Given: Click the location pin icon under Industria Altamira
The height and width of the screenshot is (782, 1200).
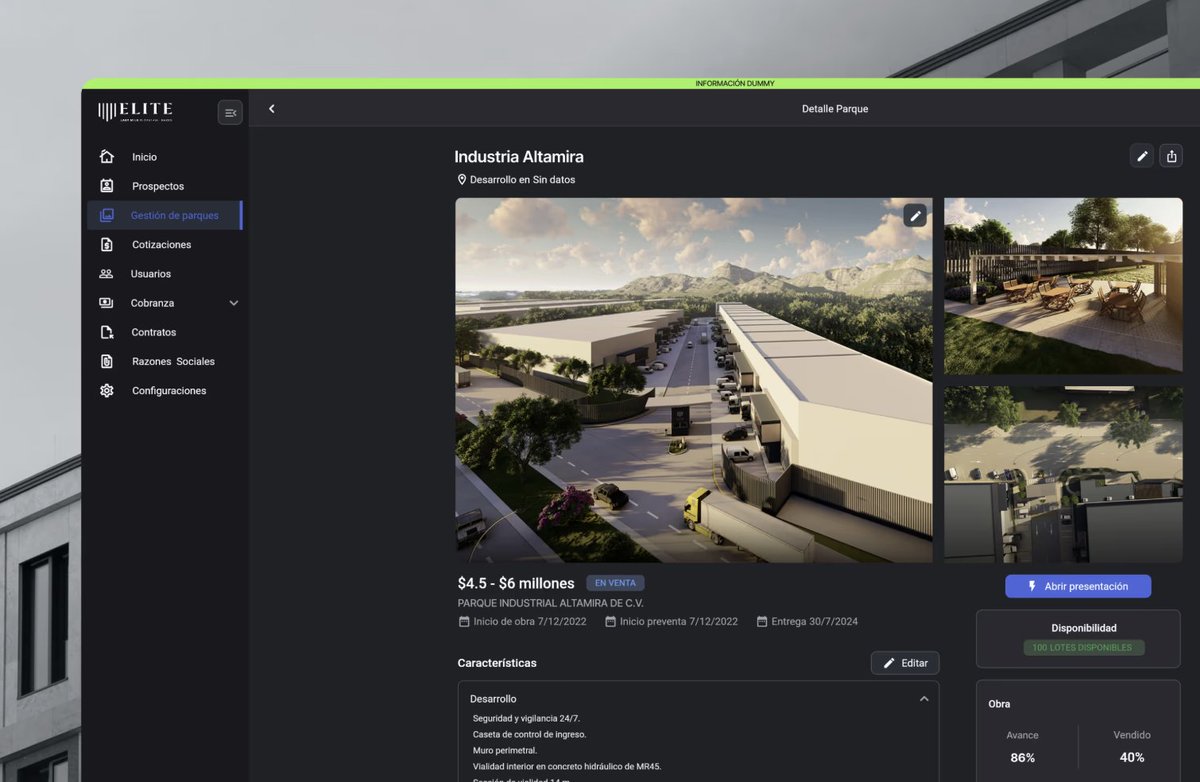Looking at the screenshot, I should (462, 180).
